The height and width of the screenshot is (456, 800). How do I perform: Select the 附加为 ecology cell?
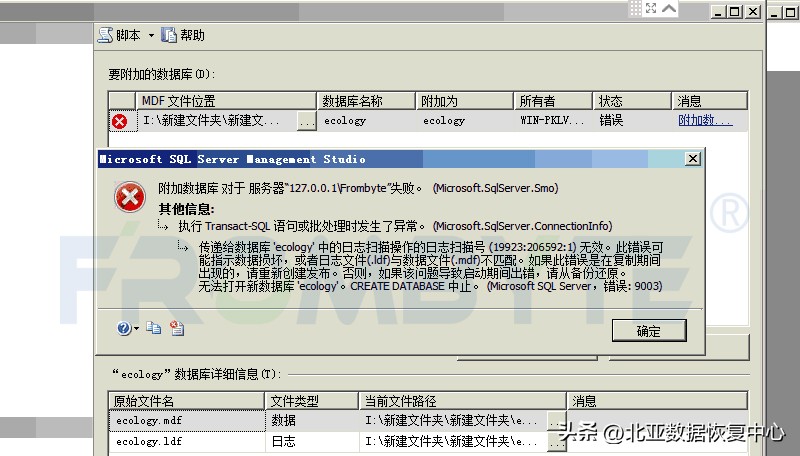464,121
